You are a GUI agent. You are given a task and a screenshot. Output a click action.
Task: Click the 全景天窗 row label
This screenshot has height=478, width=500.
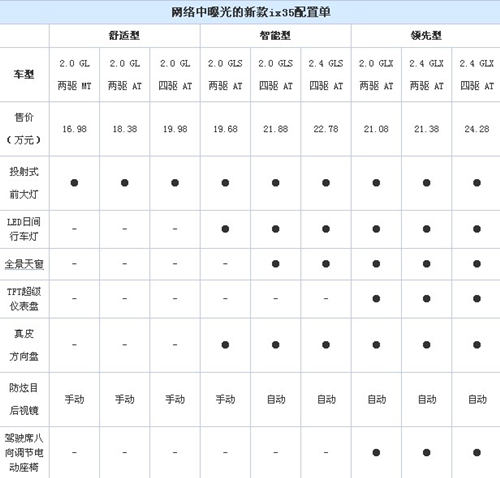click(24, 264)
